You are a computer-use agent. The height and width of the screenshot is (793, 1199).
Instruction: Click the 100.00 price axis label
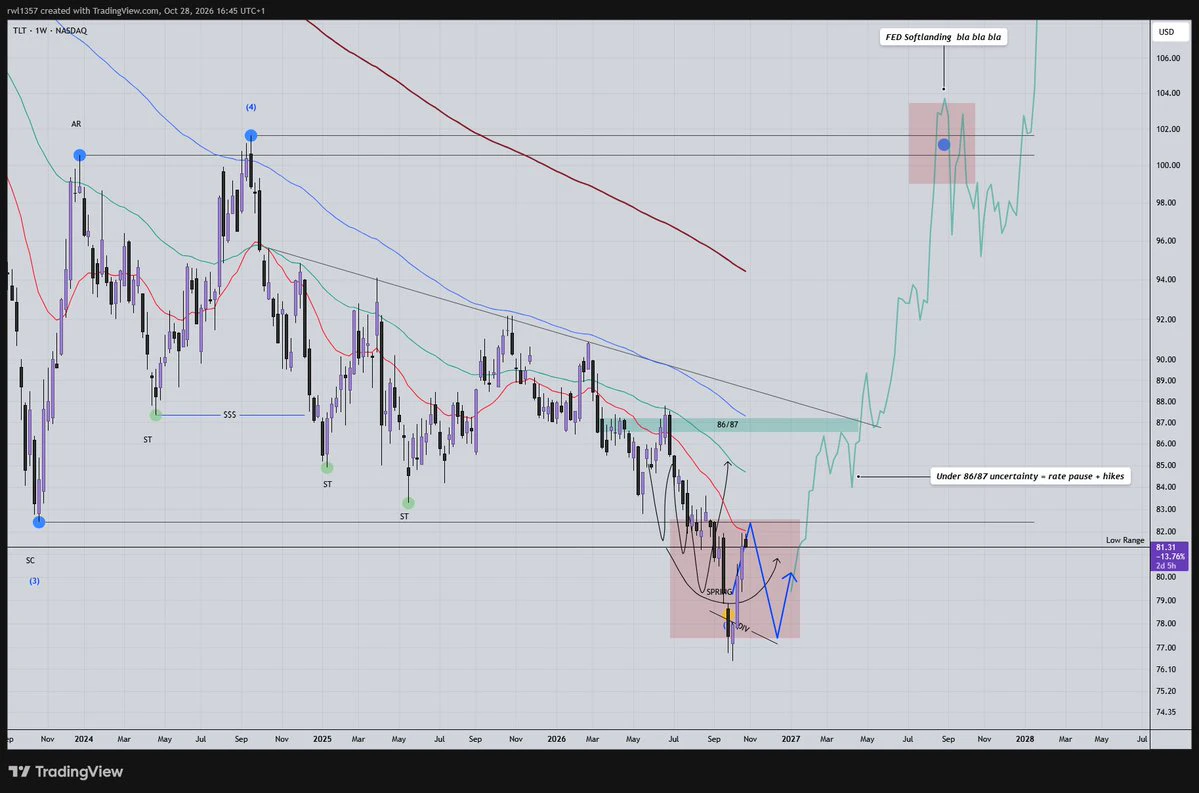[x=1167, y=165]
